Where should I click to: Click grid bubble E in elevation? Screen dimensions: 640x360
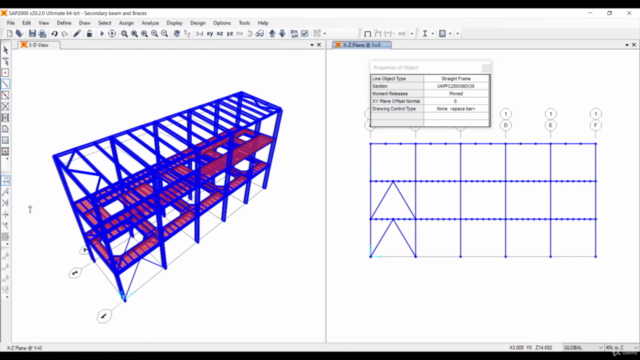click(551, 125)
